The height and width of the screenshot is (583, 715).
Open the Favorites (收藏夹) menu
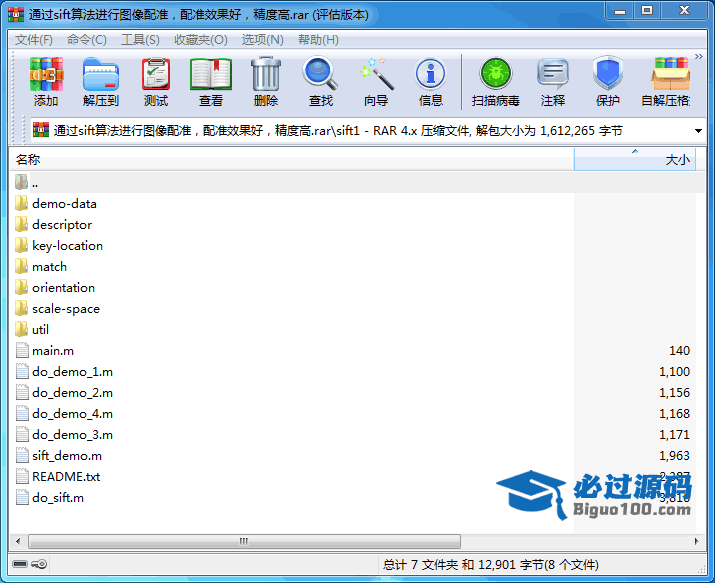coord(201,40)
